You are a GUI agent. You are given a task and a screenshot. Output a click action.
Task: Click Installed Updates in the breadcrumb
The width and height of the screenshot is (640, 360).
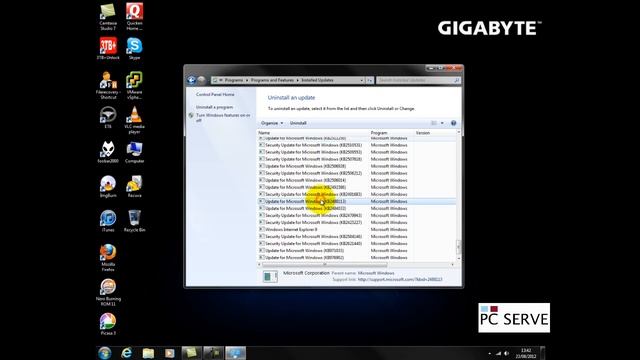[318, 80]
